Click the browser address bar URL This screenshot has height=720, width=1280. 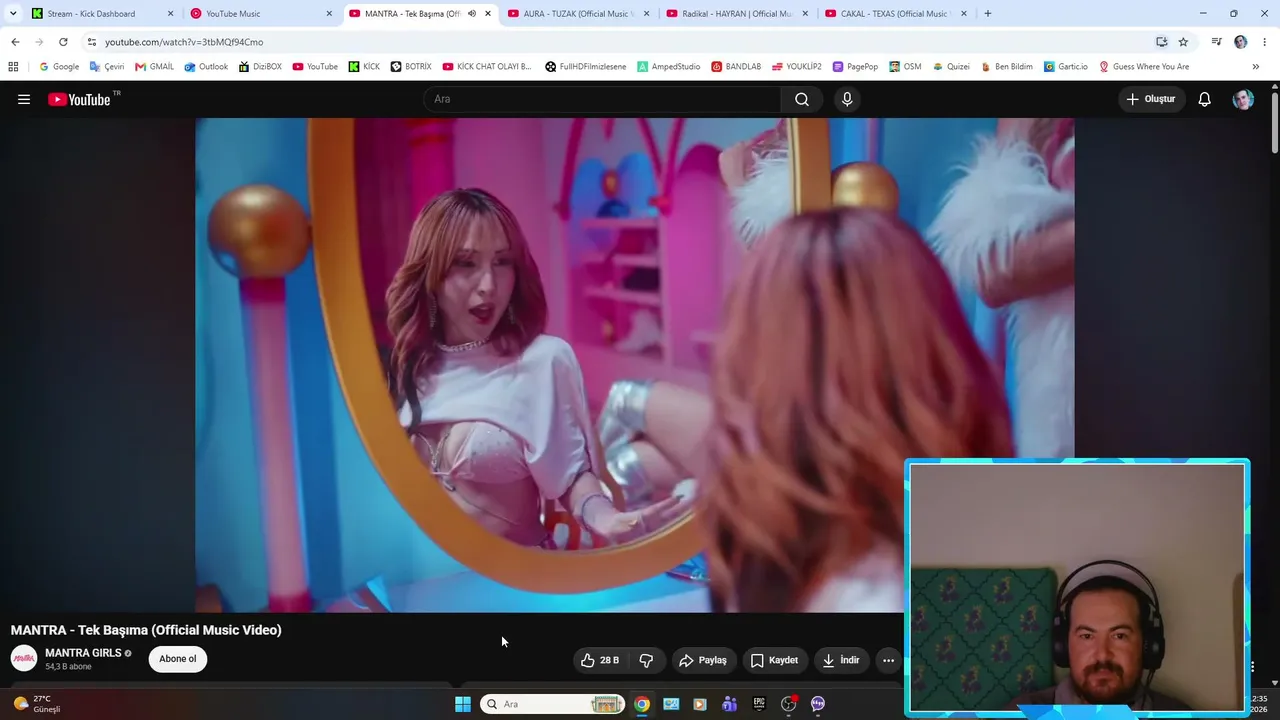[184, 42]
